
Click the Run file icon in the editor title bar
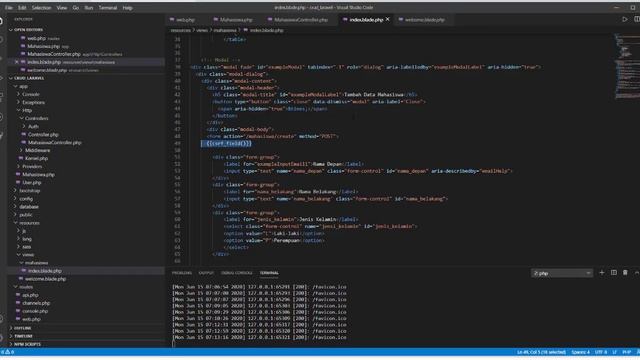coord(624,19)
